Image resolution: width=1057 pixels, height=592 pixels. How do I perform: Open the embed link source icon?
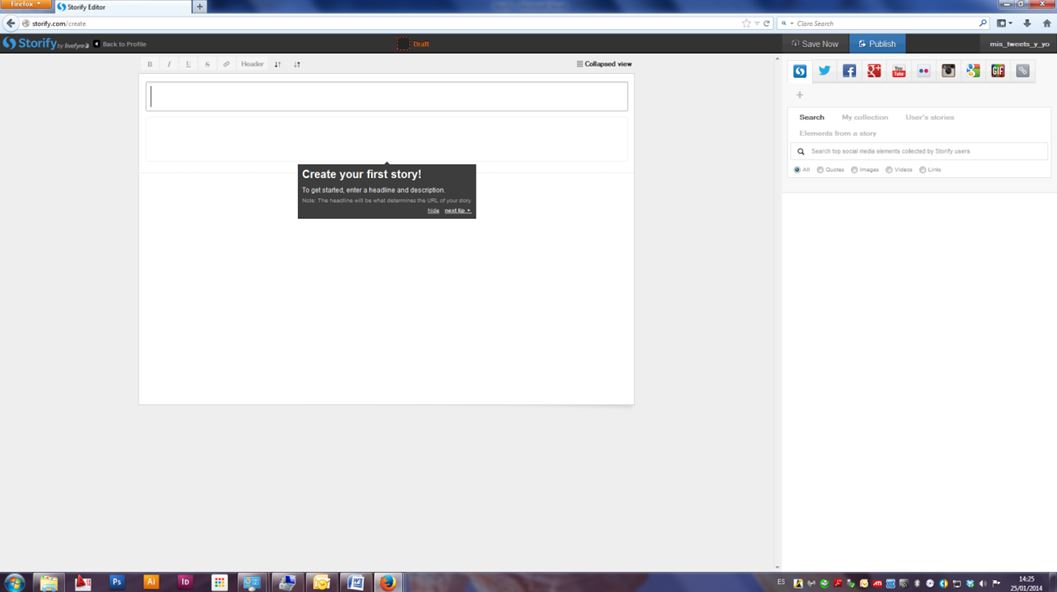coord(1022,71)
